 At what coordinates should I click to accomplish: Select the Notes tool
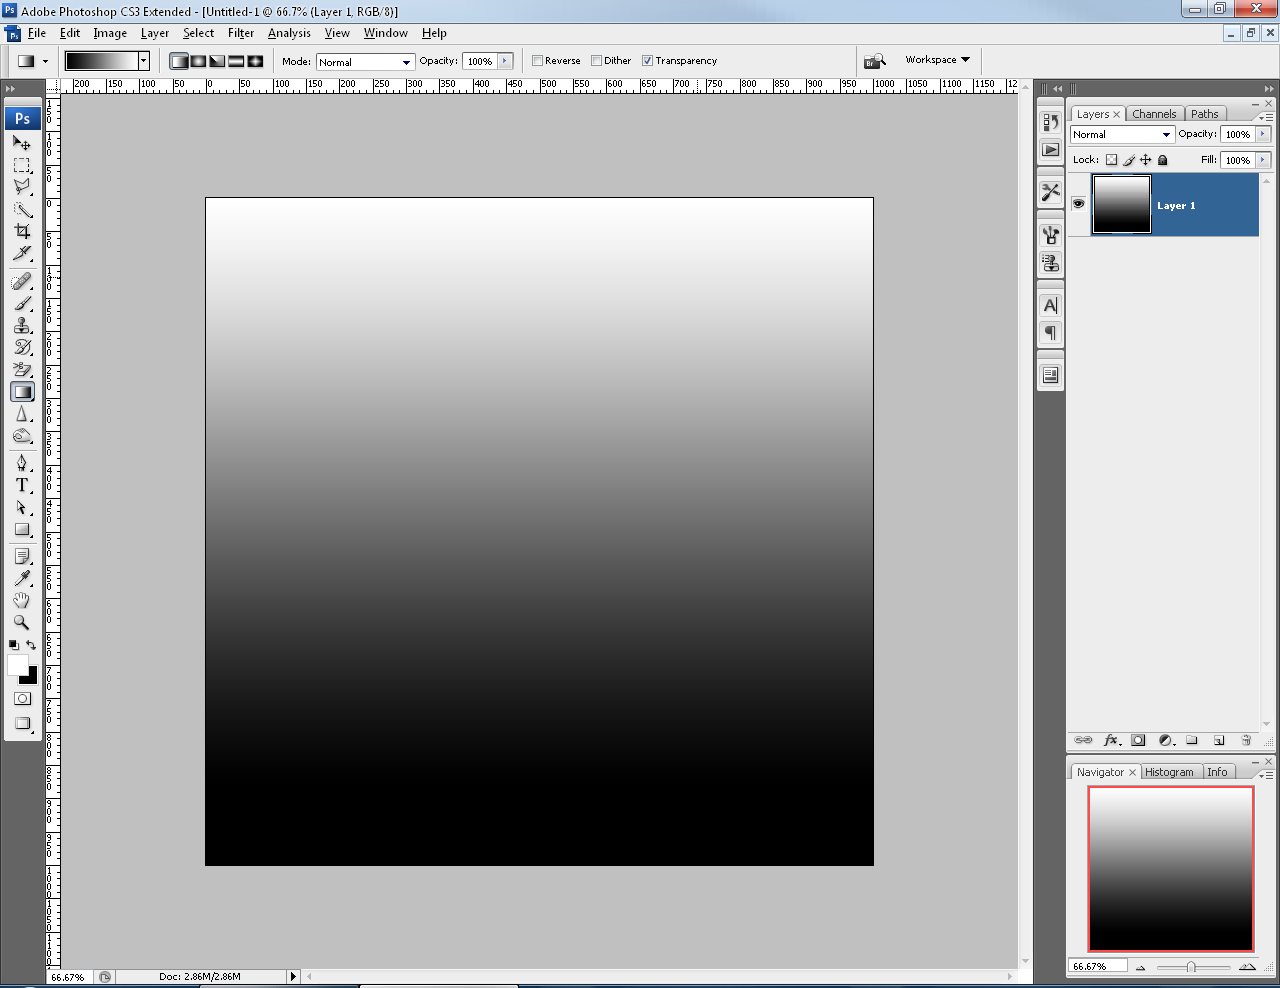click(x=22, y=556)
